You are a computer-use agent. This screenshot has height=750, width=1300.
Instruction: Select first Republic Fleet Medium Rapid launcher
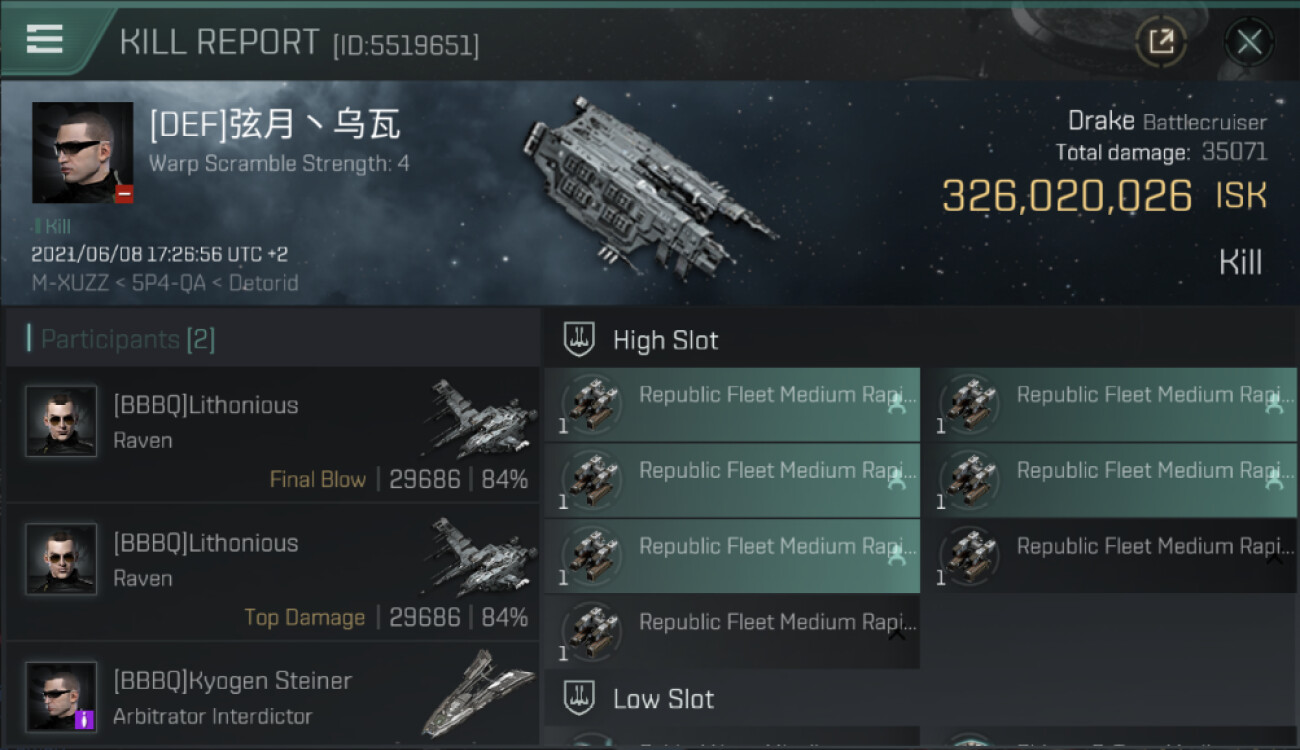(732, 405)
